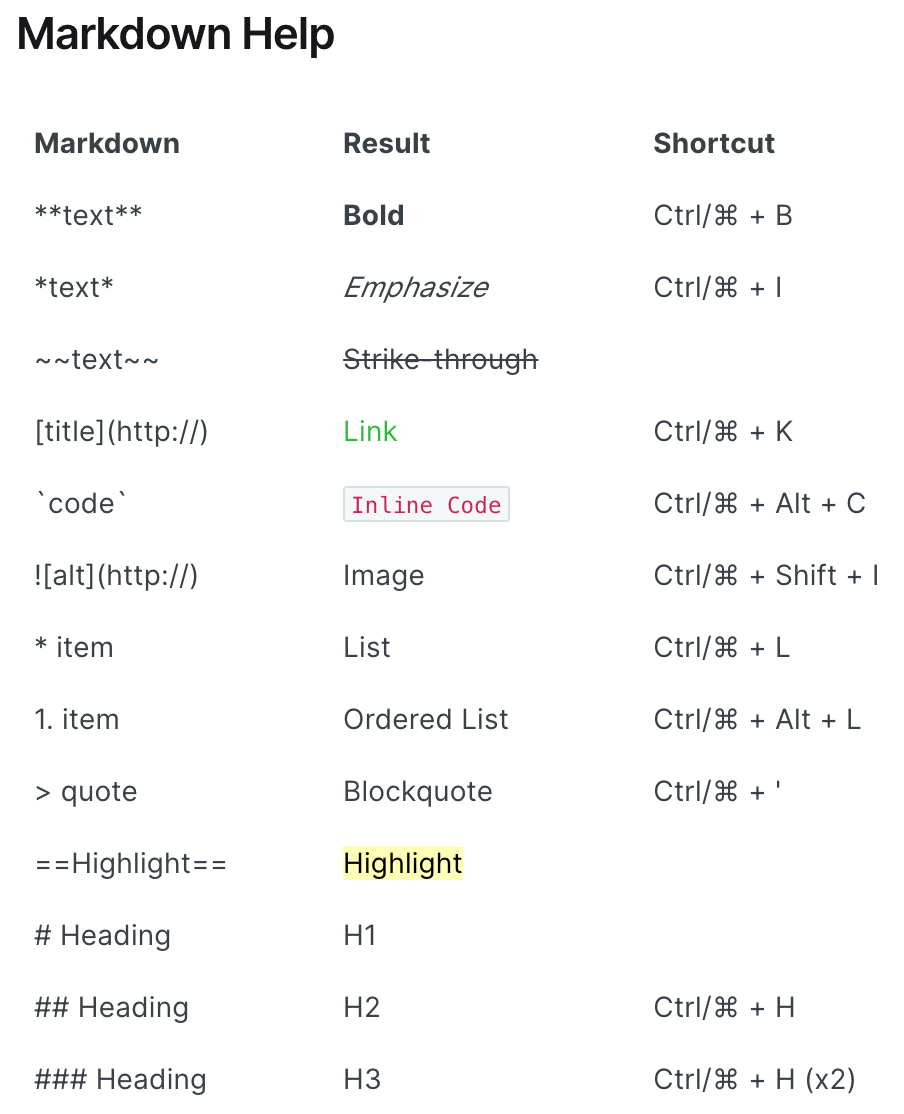This screenshot has height=1114, width=904.
Task: Click the ==Highlight== markdown syntax
Action: click(131, 864)
